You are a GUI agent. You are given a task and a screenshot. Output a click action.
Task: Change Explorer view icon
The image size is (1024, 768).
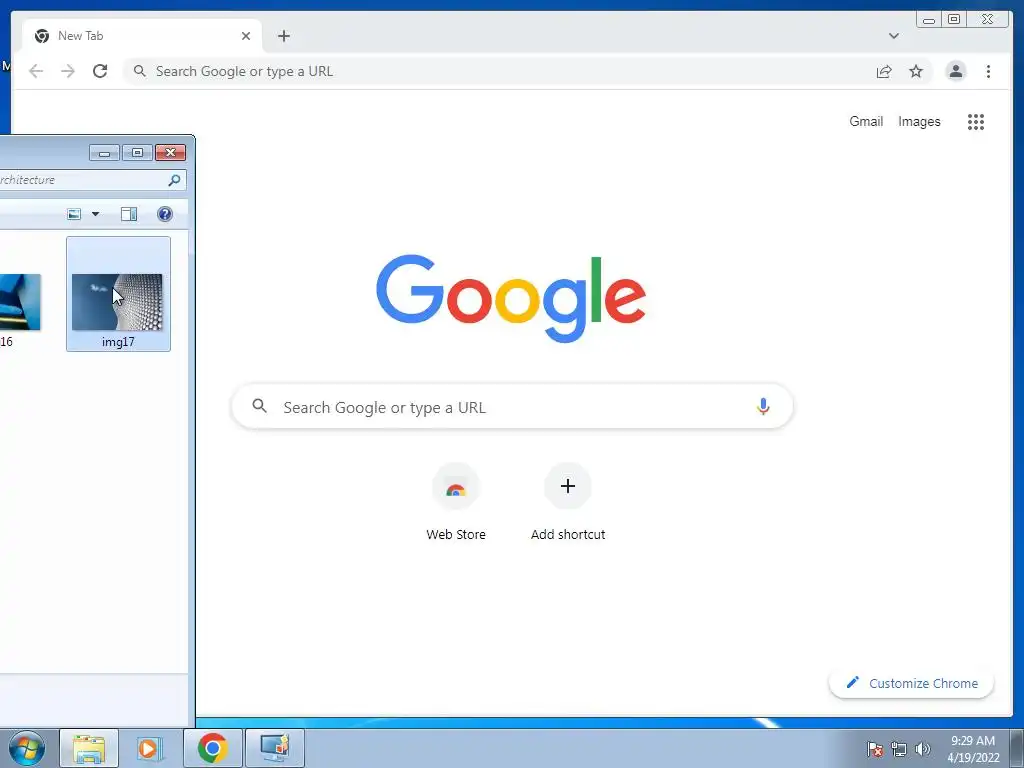(x=74, y=214)
